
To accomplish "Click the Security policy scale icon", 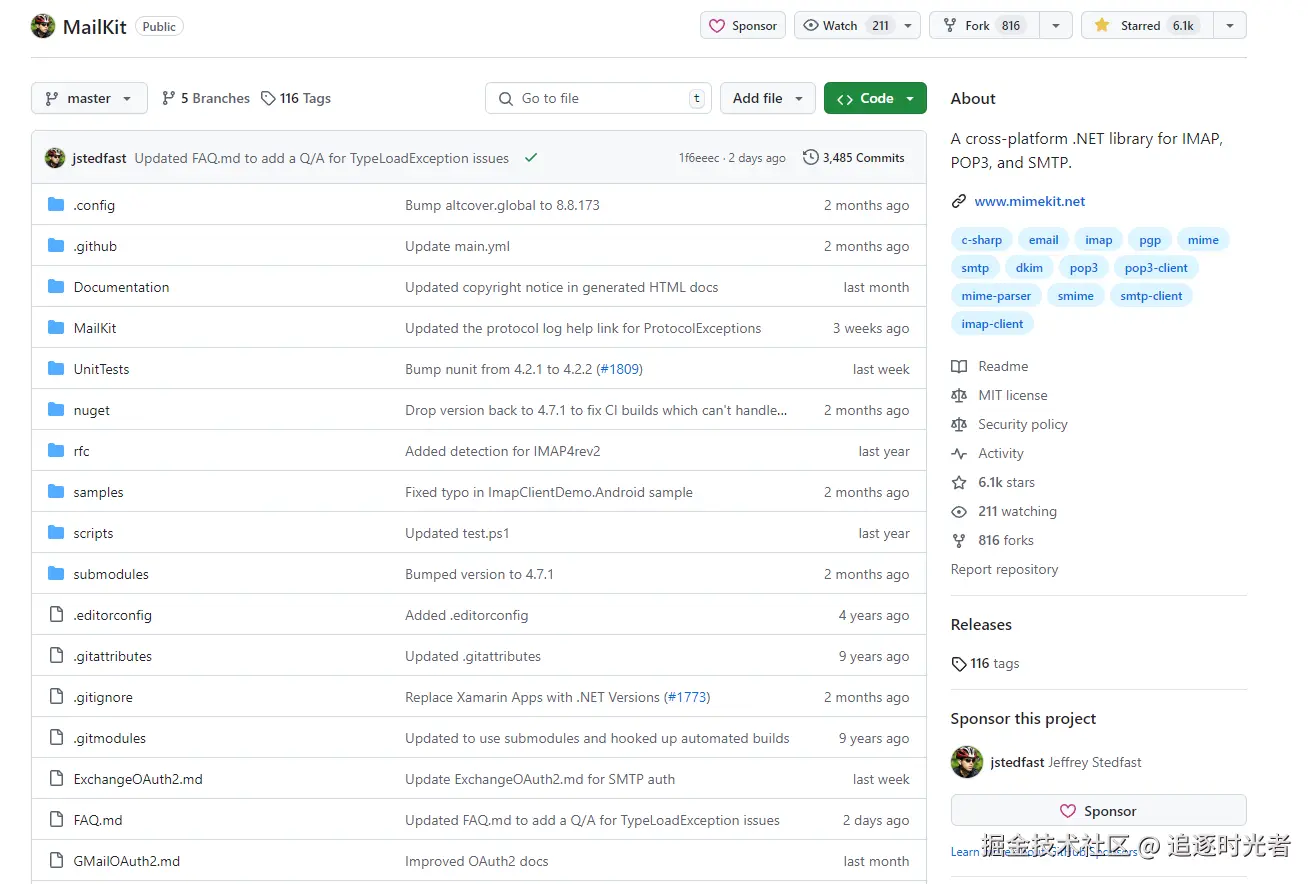I will coord(959,424).
